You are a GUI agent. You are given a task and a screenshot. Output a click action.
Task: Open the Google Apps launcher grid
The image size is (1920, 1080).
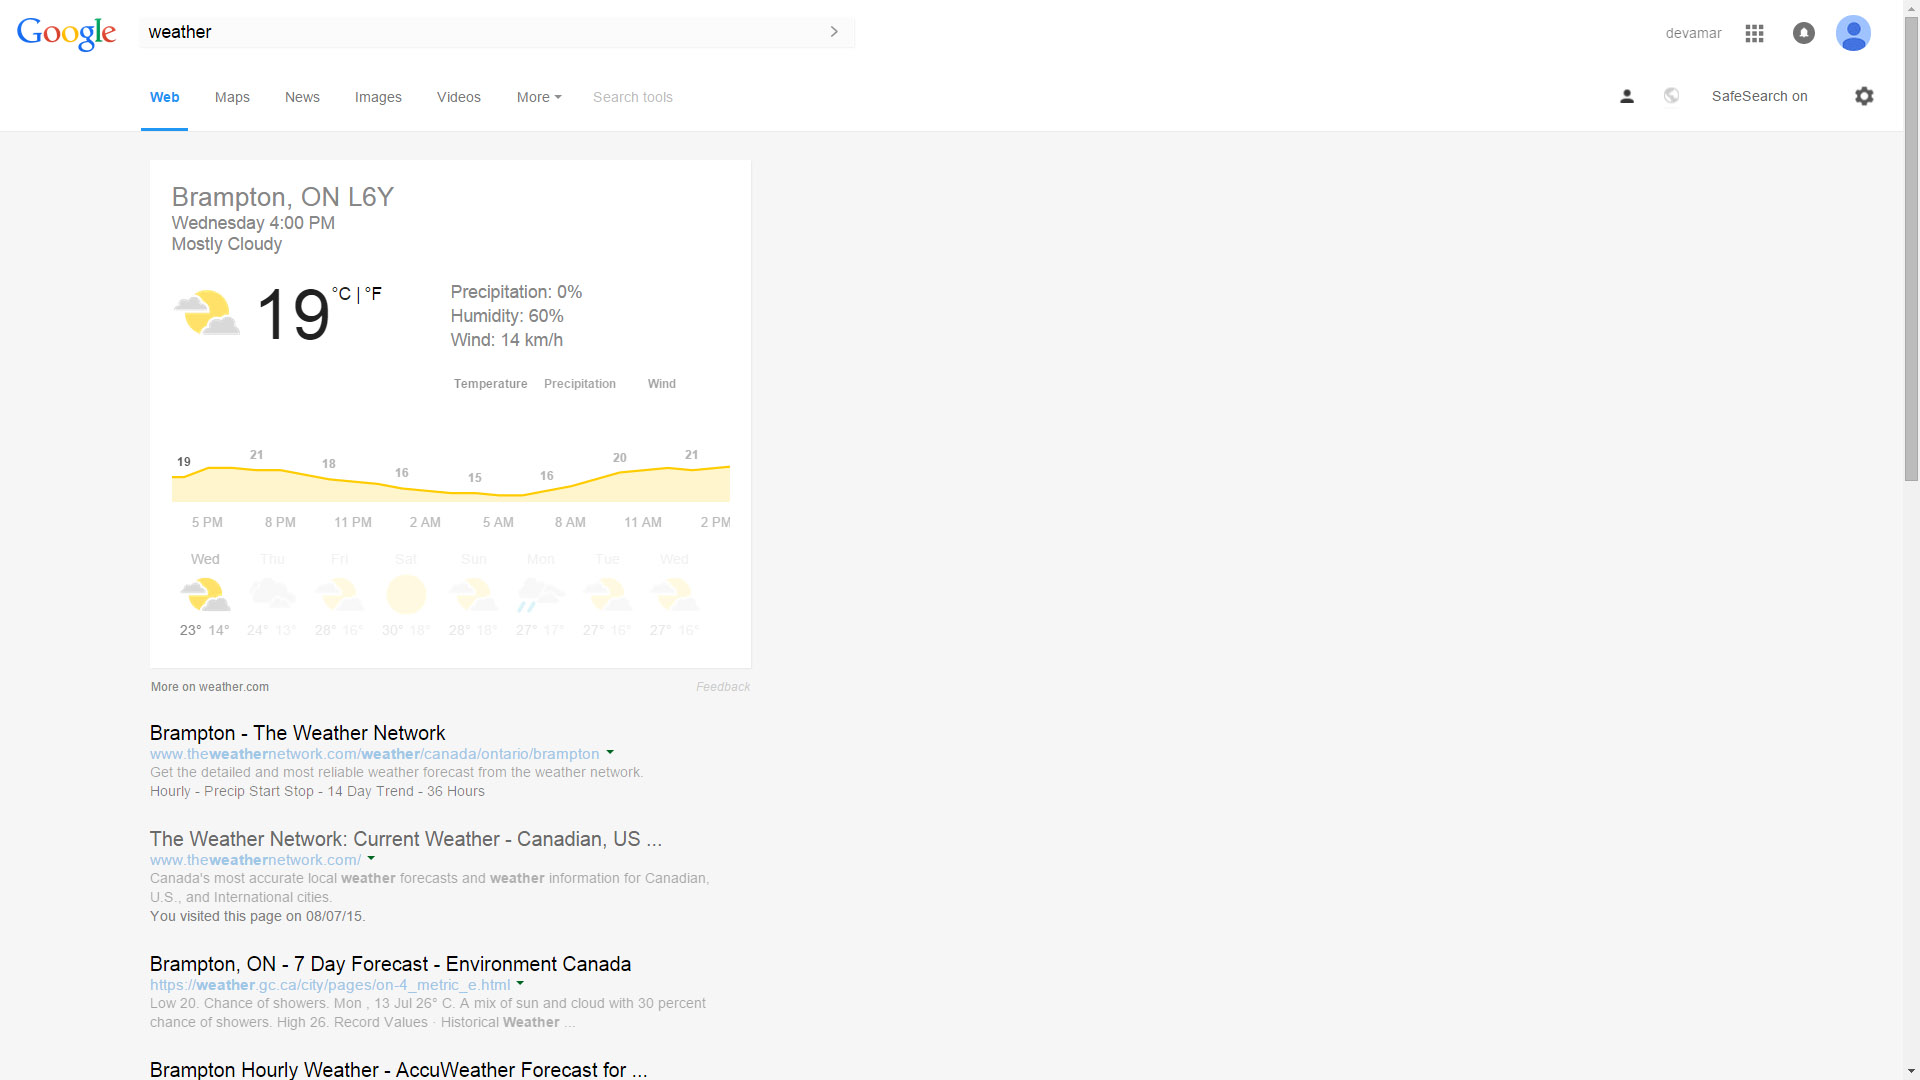[1753, 33]
